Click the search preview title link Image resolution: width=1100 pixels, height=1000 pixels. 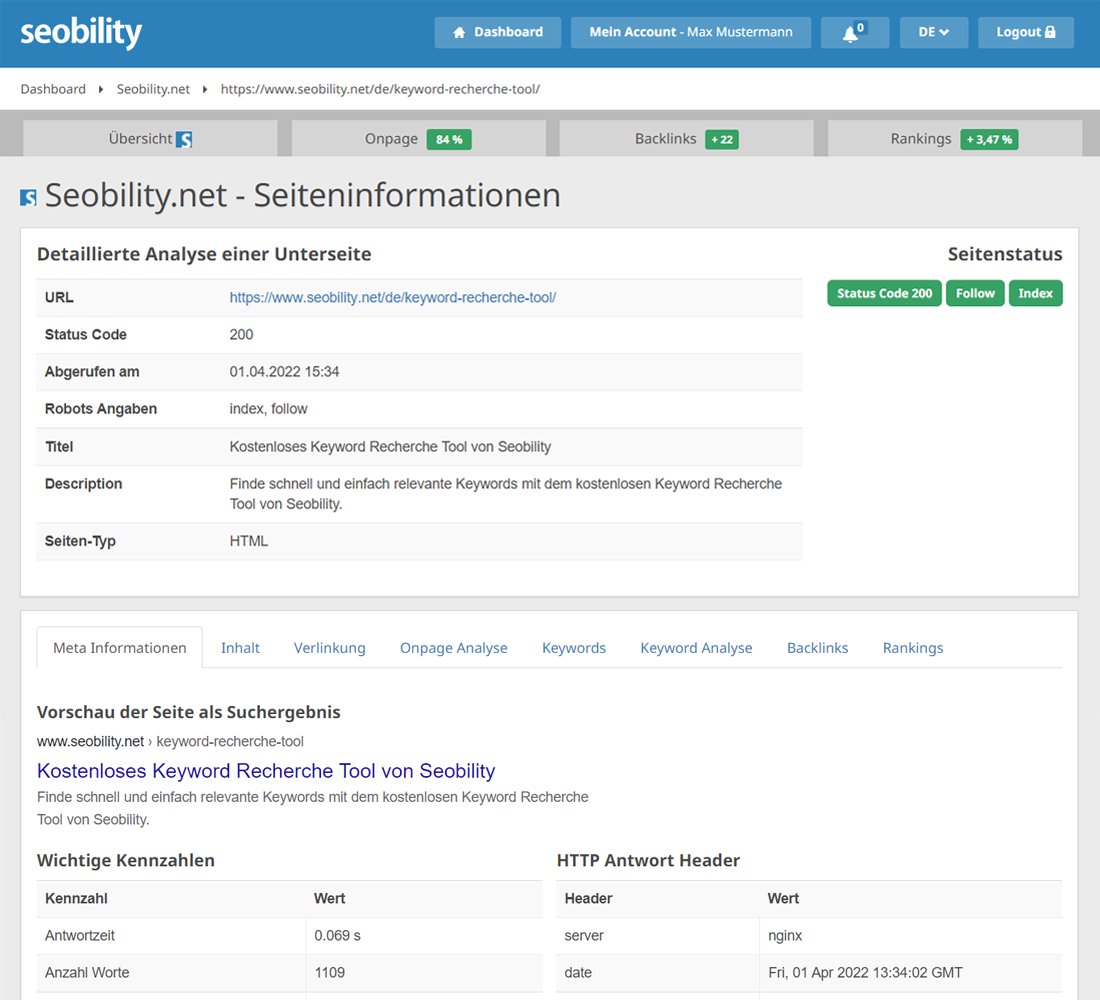pyautogui.click(x=266, y=771)
